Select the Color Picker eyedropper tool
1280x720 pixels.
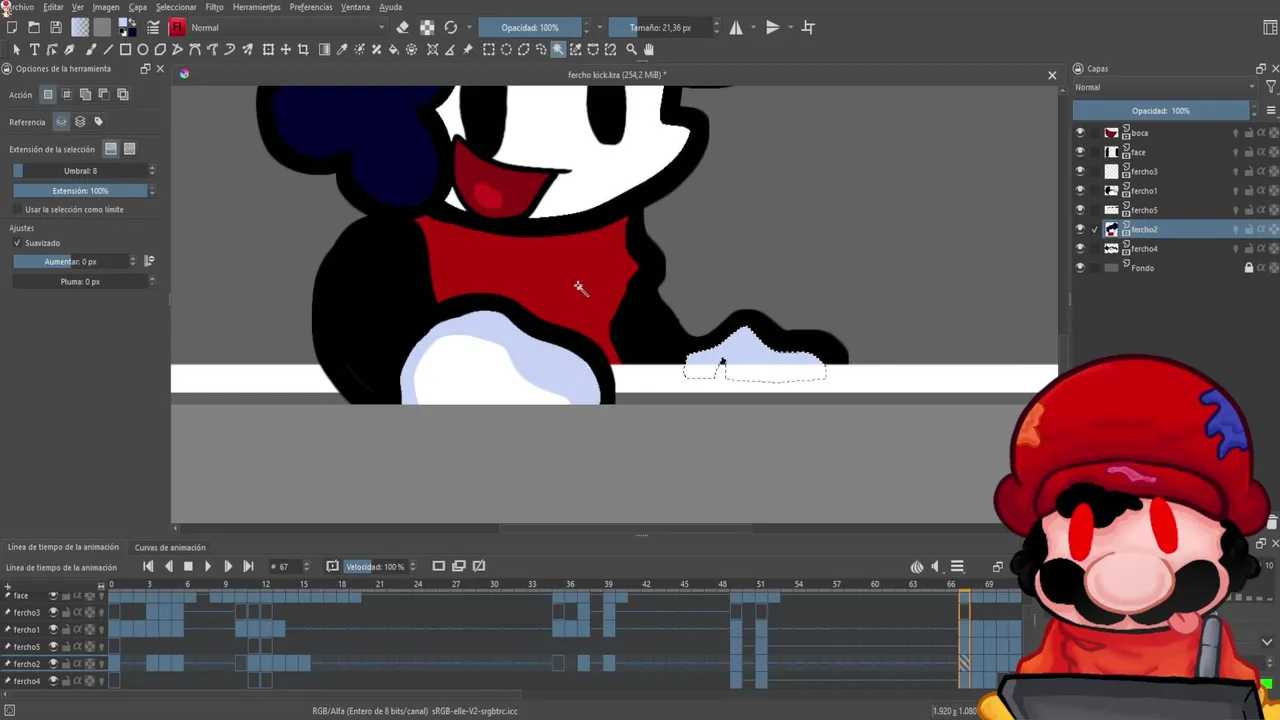tap(342, 49)
